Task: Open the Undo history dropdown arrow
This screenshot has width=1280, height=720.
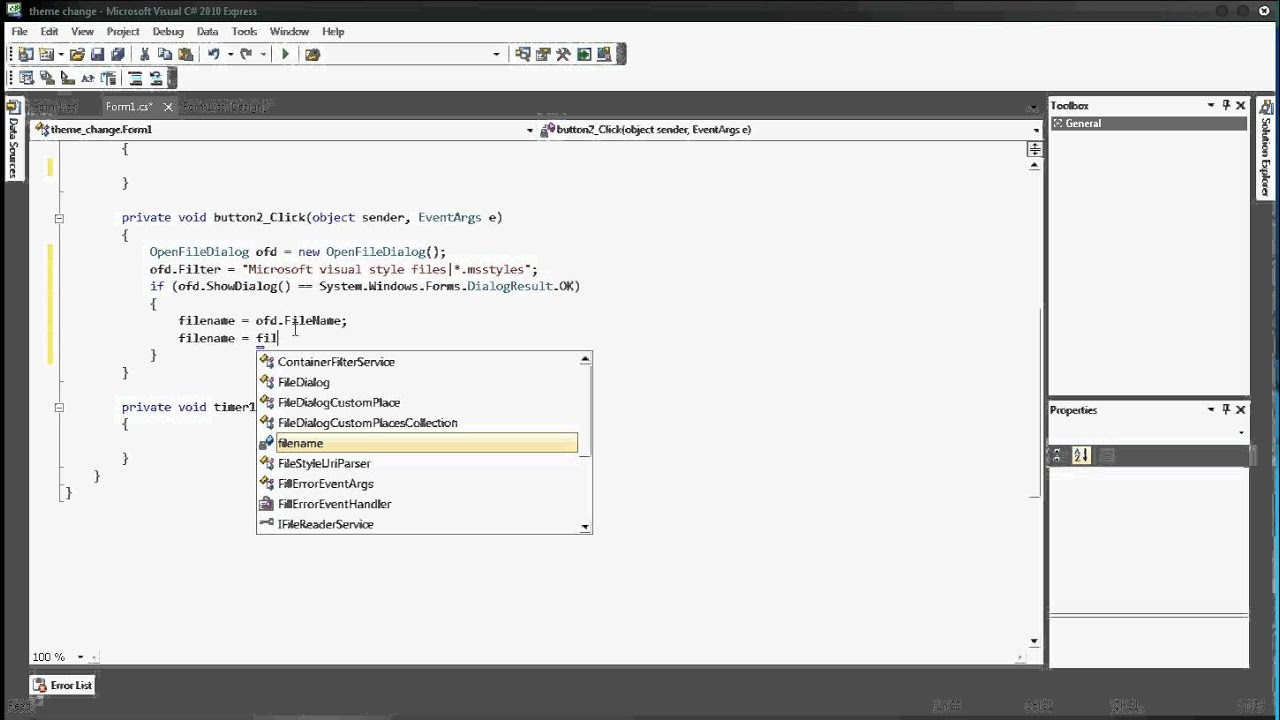Action: [x=230, y=55]
